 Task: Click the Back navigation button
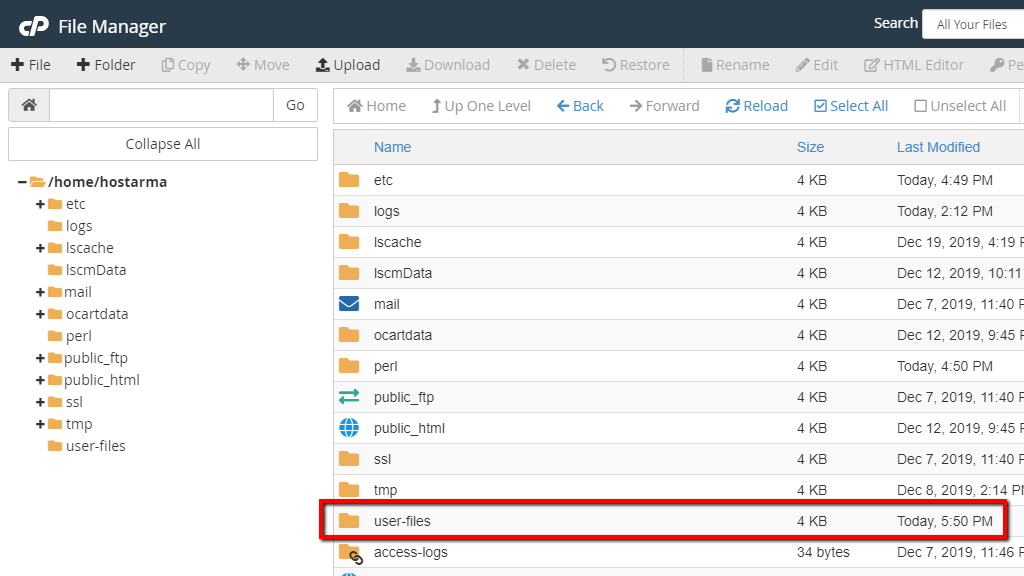[x=580, y=106]
